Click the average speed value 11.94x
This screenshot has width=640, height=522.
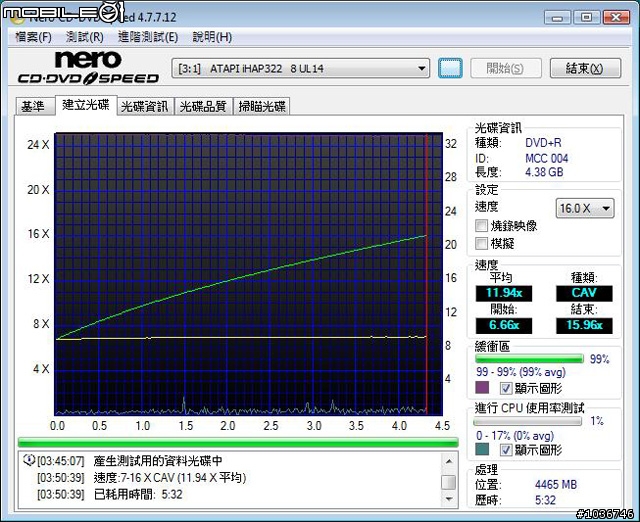pos(504,293)
